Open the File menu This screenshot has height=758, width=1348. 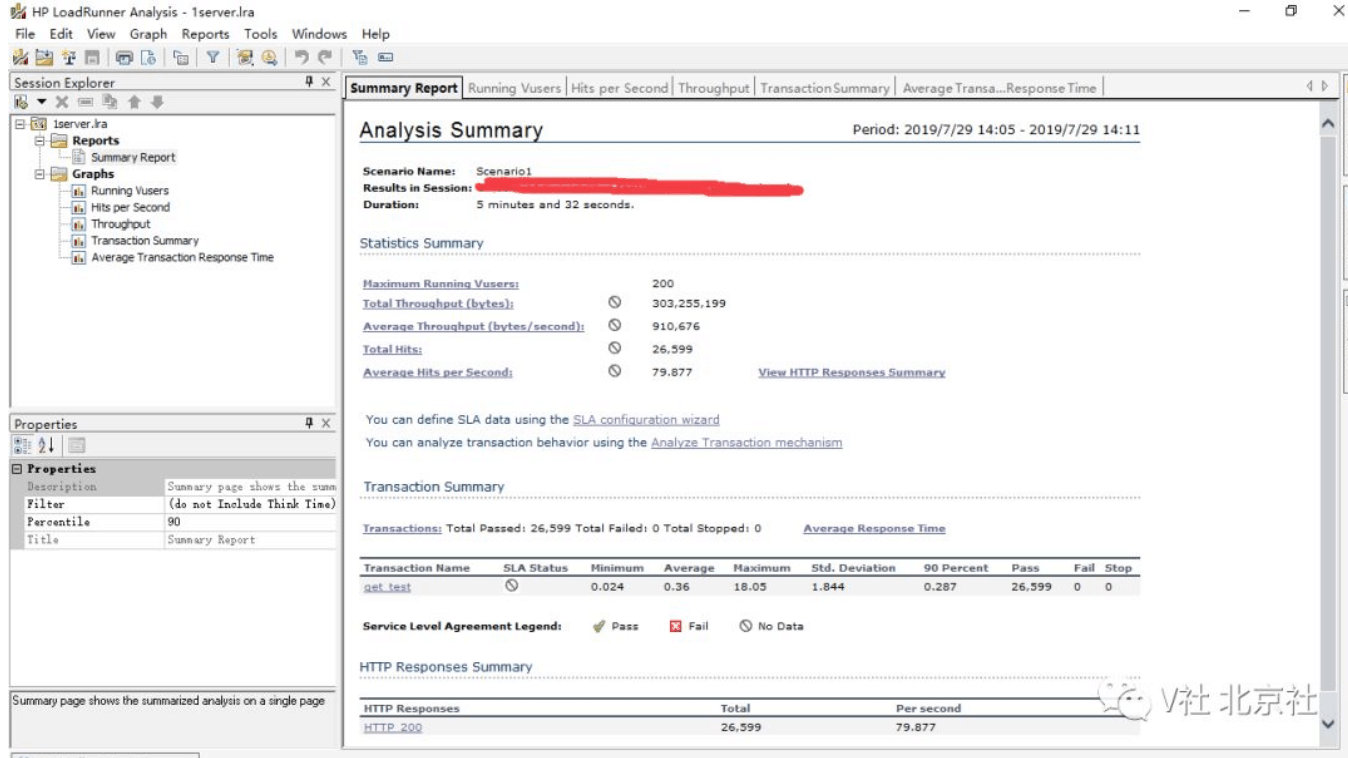[25, 34]
